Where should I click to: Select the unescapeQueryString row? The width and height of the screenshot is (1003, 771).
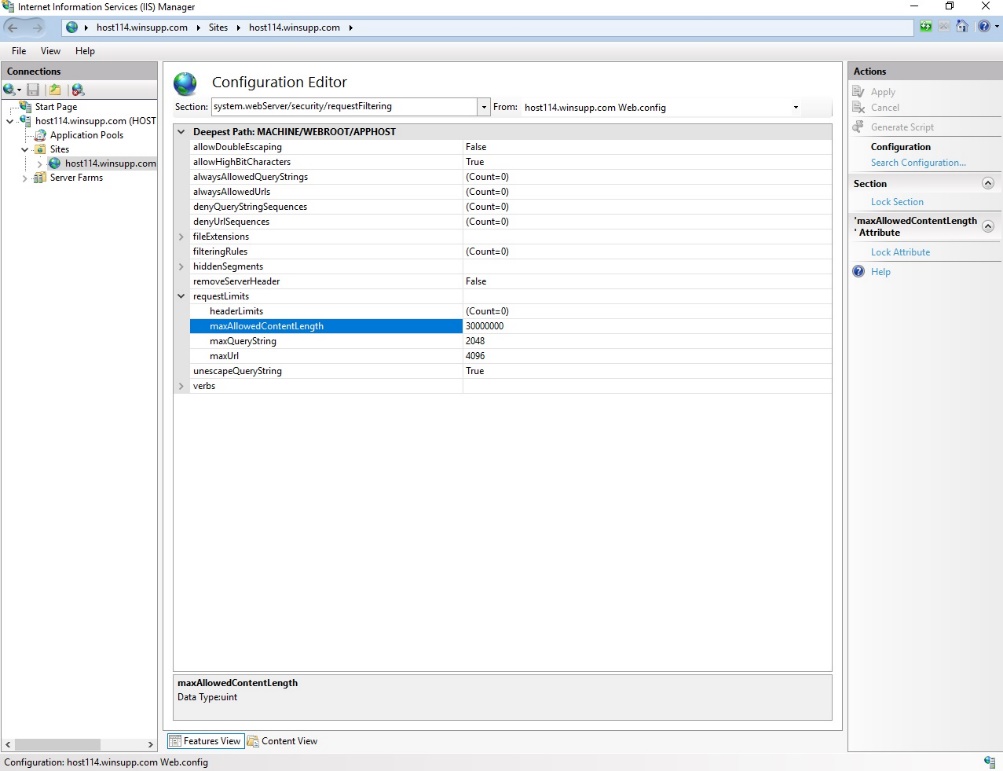tap(510, 371)
